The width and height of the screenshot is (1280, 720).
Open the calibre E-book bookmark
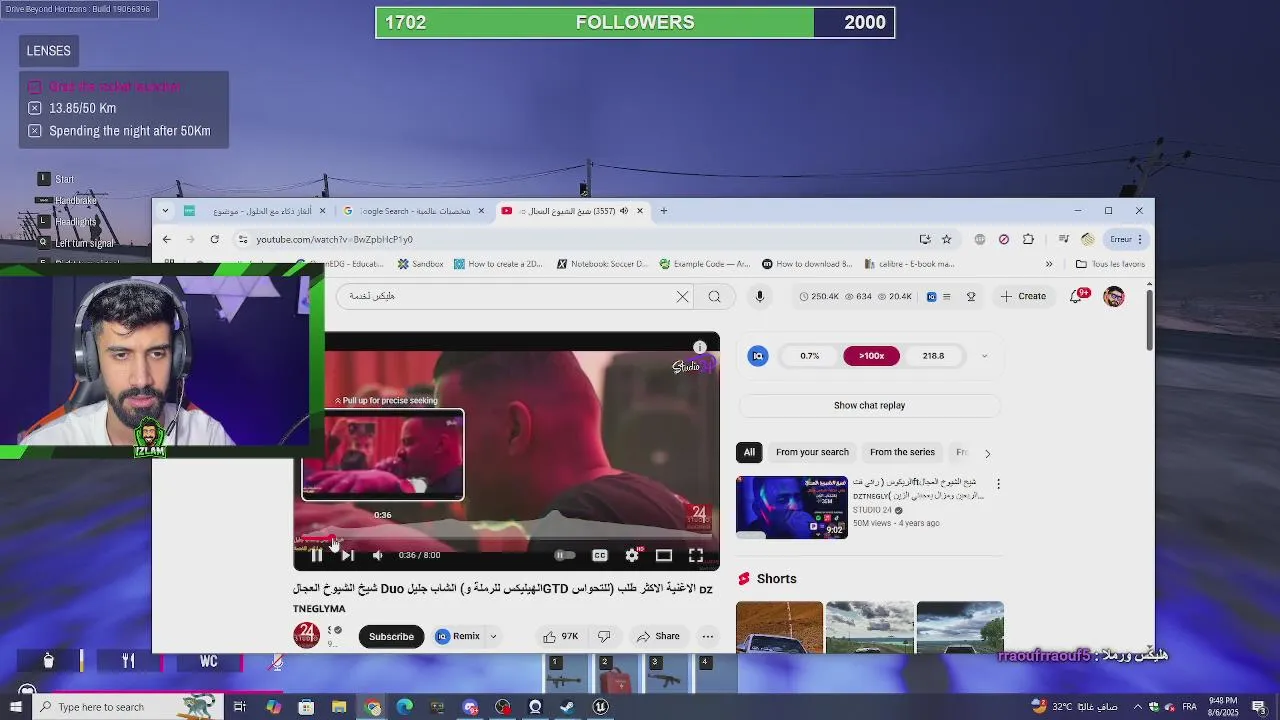point(910,264)
